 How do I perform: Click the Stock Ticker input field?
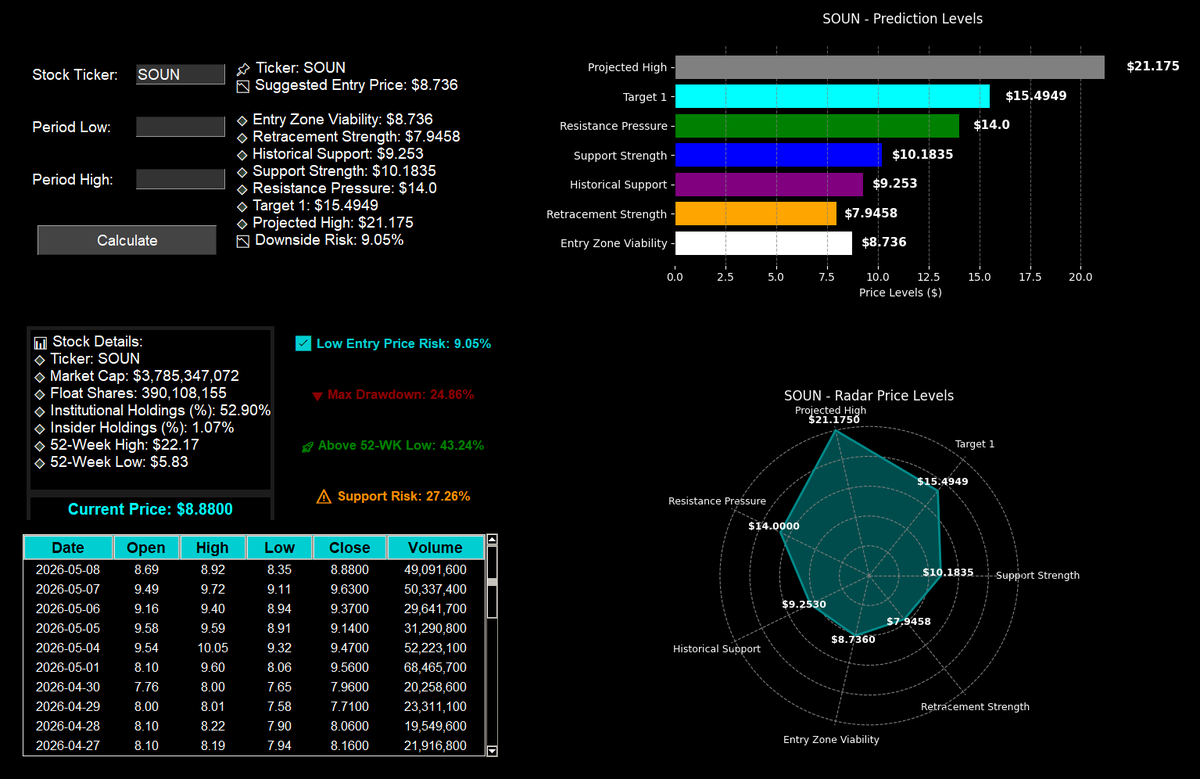[x=180, y=74]
